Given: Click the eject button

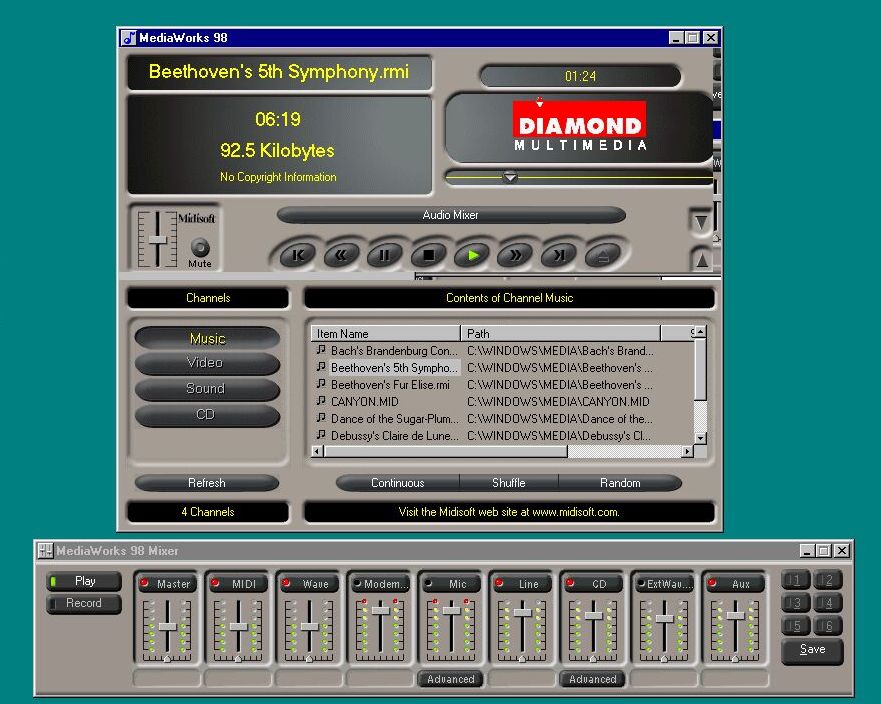Looking at the screenshot, I should 602,256.
